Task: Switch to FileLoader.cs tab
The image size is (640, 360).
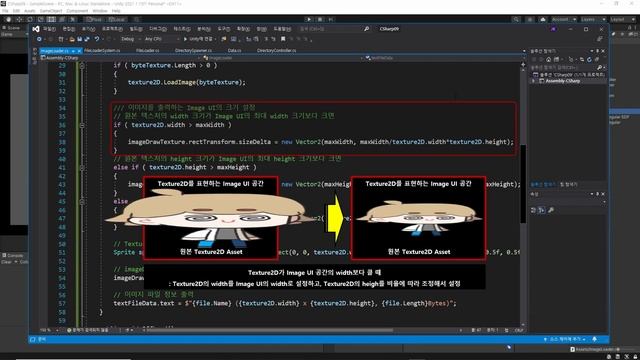Action: tap(148, 51)
